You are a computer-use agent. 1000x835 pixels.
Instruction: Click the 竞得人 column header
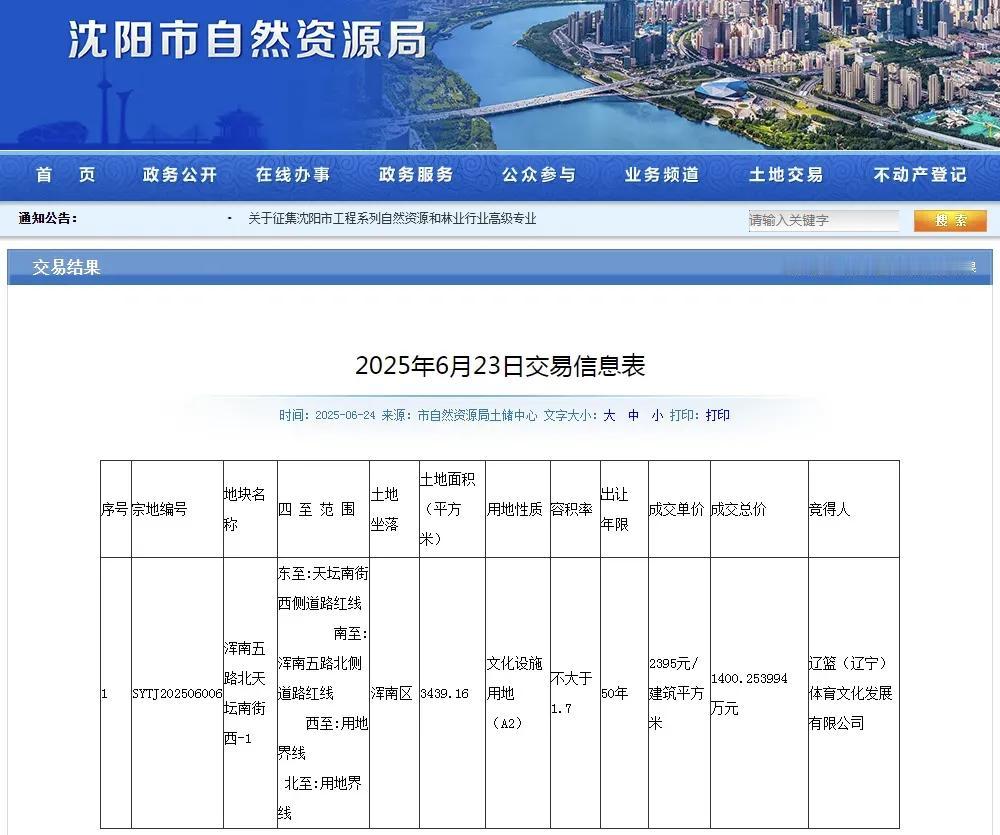click(854, 509)
